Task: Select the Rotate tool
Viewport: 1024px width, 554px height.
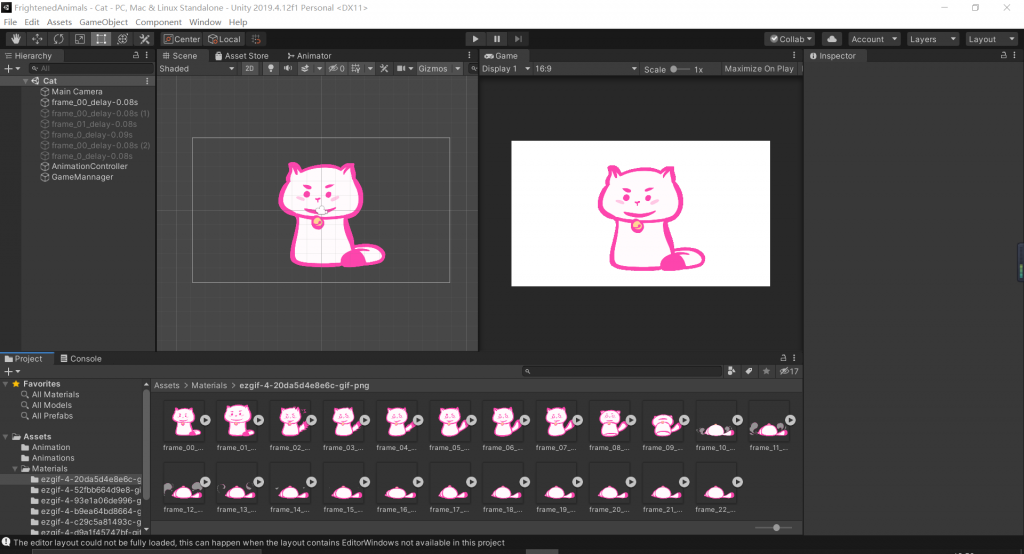Action: pos(59,39)
